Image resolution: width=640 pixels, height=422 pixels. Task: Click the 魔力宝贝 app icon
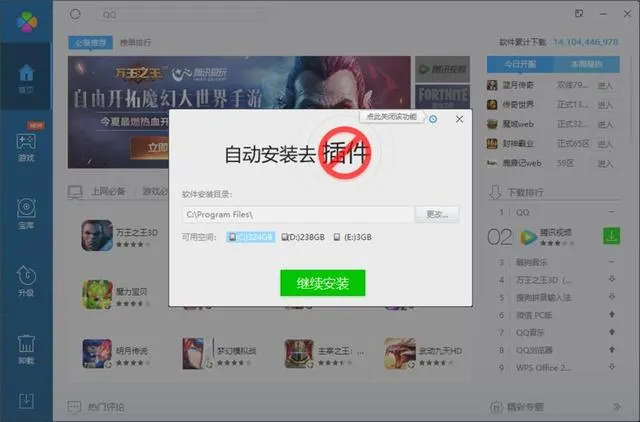97,294
